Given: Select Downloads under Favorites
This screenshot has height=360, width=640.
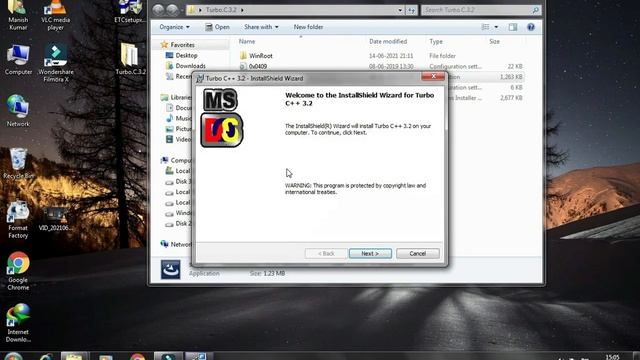Looking at the screenshot, I should point(190,66).
